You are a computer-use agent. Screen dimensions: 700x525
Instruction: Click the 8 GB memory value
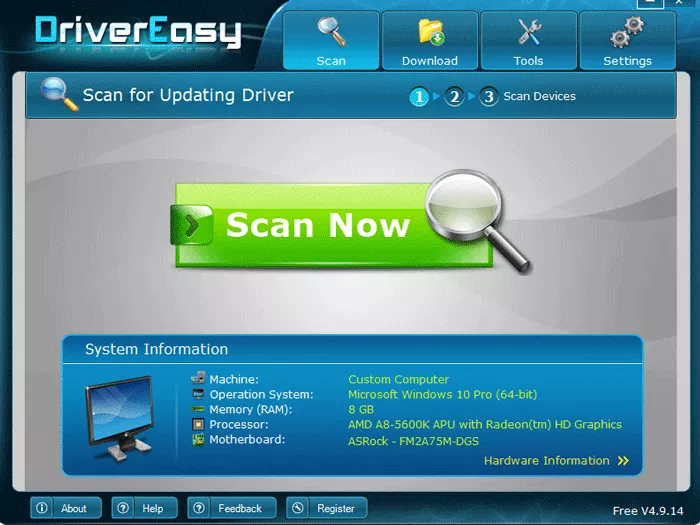(361, 409)
